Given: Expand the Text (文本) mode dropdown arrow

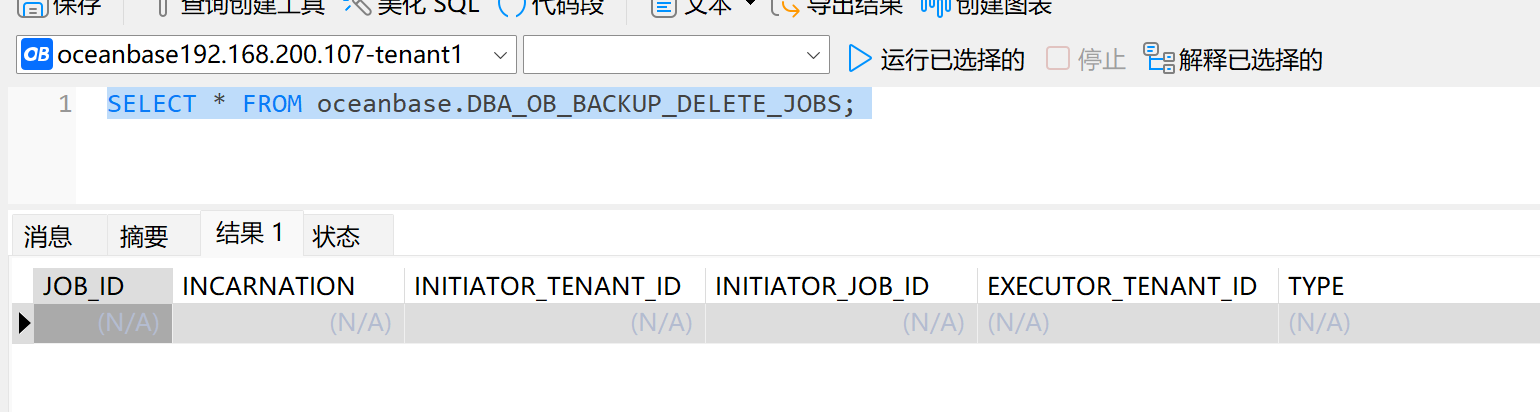Looking at the screenshot, I should coord(751,4).
